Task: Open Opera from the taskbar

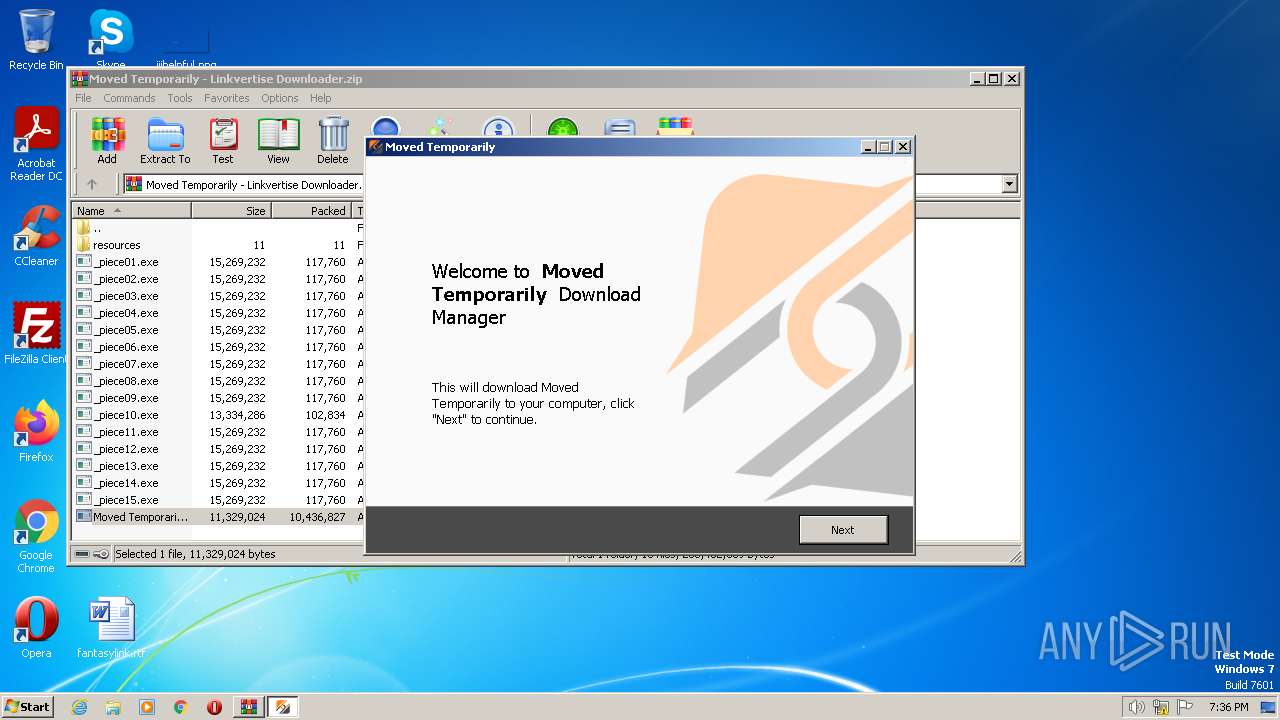Action: [215, 707]
